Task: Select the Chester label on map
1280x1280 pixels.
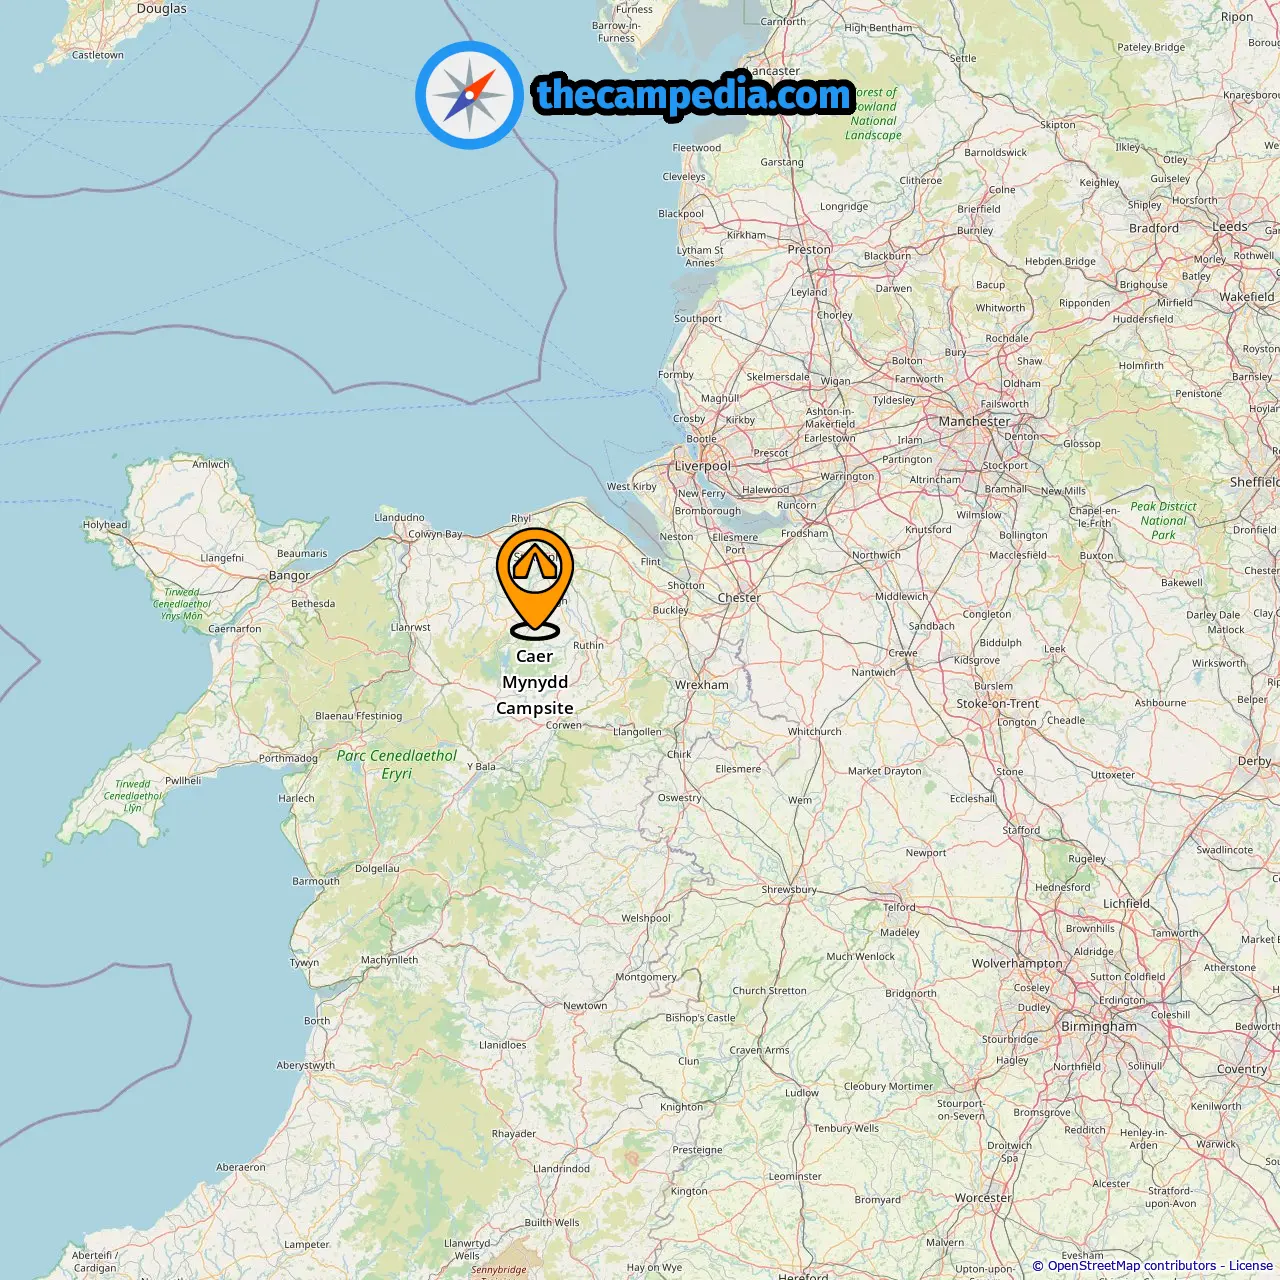Action: pos(739,597)
